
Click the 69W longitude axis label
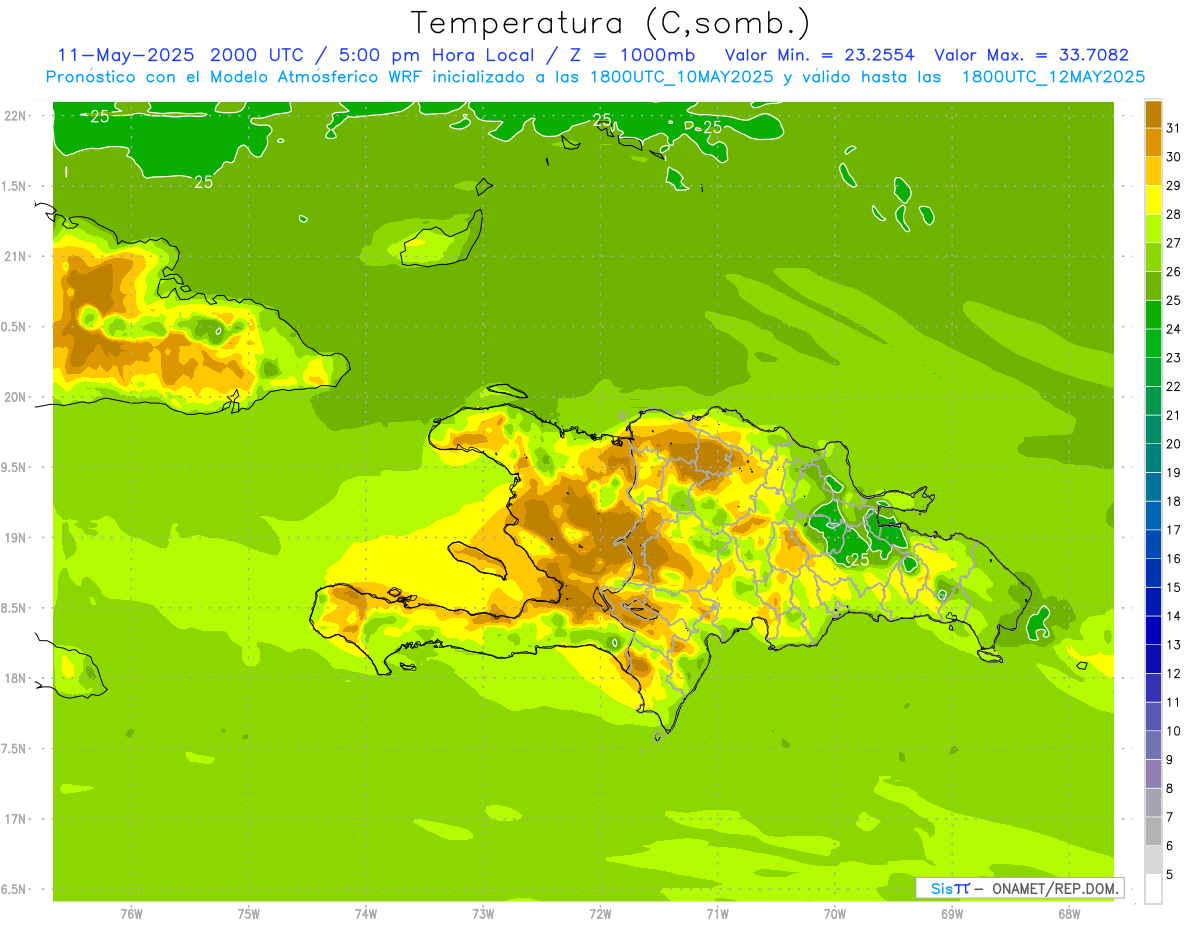[951, 914]
